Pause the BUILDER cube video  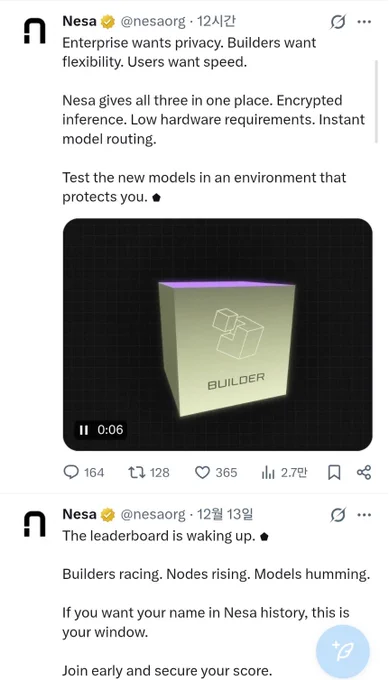84,430
